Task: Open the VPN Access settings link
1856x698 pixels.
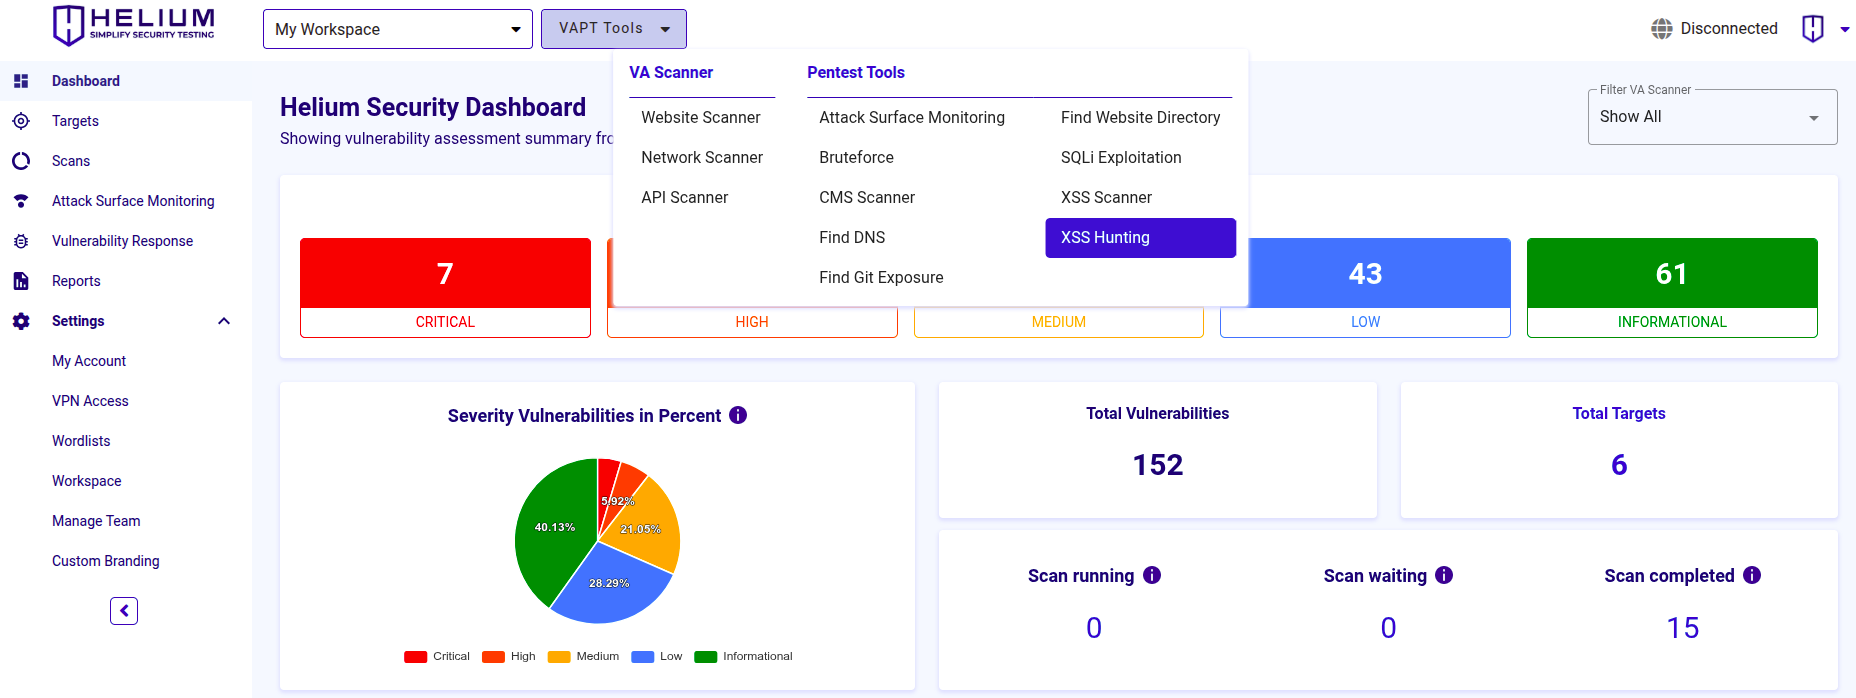Action: pyautogui.click(x=90, y=401)
